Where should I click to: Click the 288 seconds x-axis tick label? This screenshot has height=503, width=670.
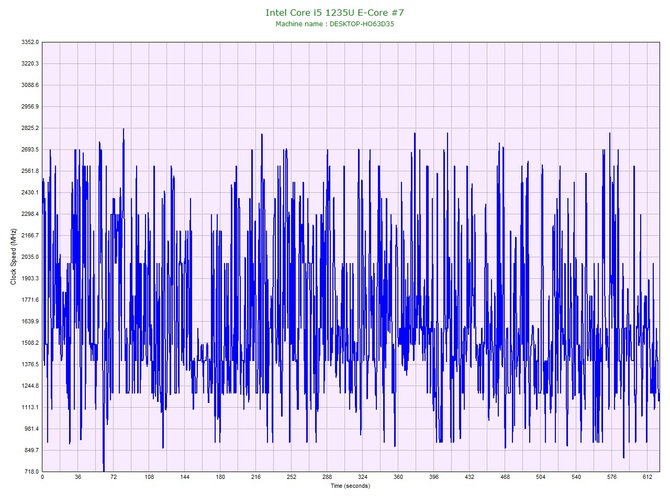(327, 477)
